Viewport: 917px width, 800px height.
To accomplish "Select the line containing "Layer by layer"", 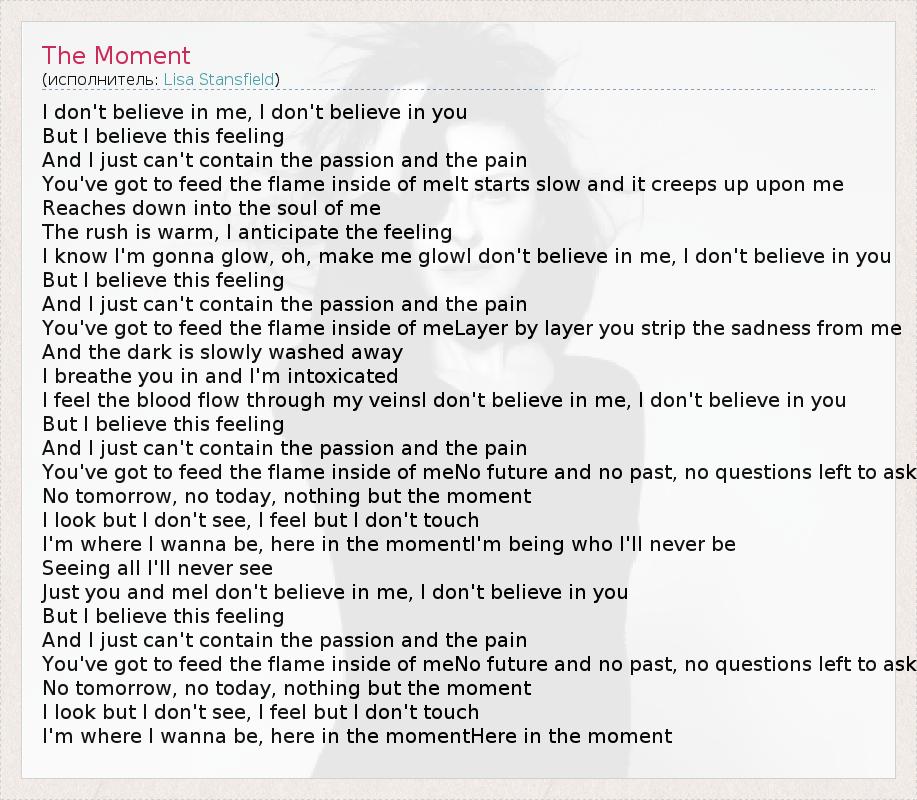I will coord(472,328).
